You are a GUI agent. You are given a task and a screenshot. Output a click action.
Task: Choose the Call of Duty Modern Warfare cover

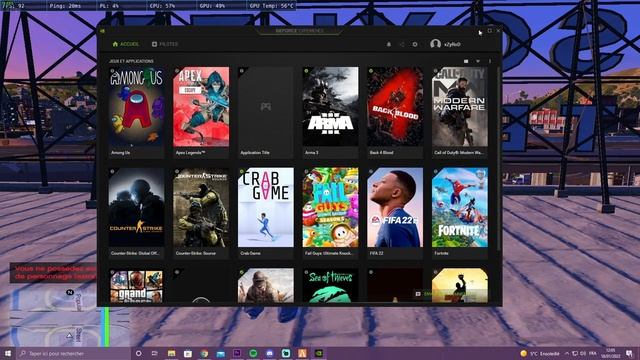(460, 107)
